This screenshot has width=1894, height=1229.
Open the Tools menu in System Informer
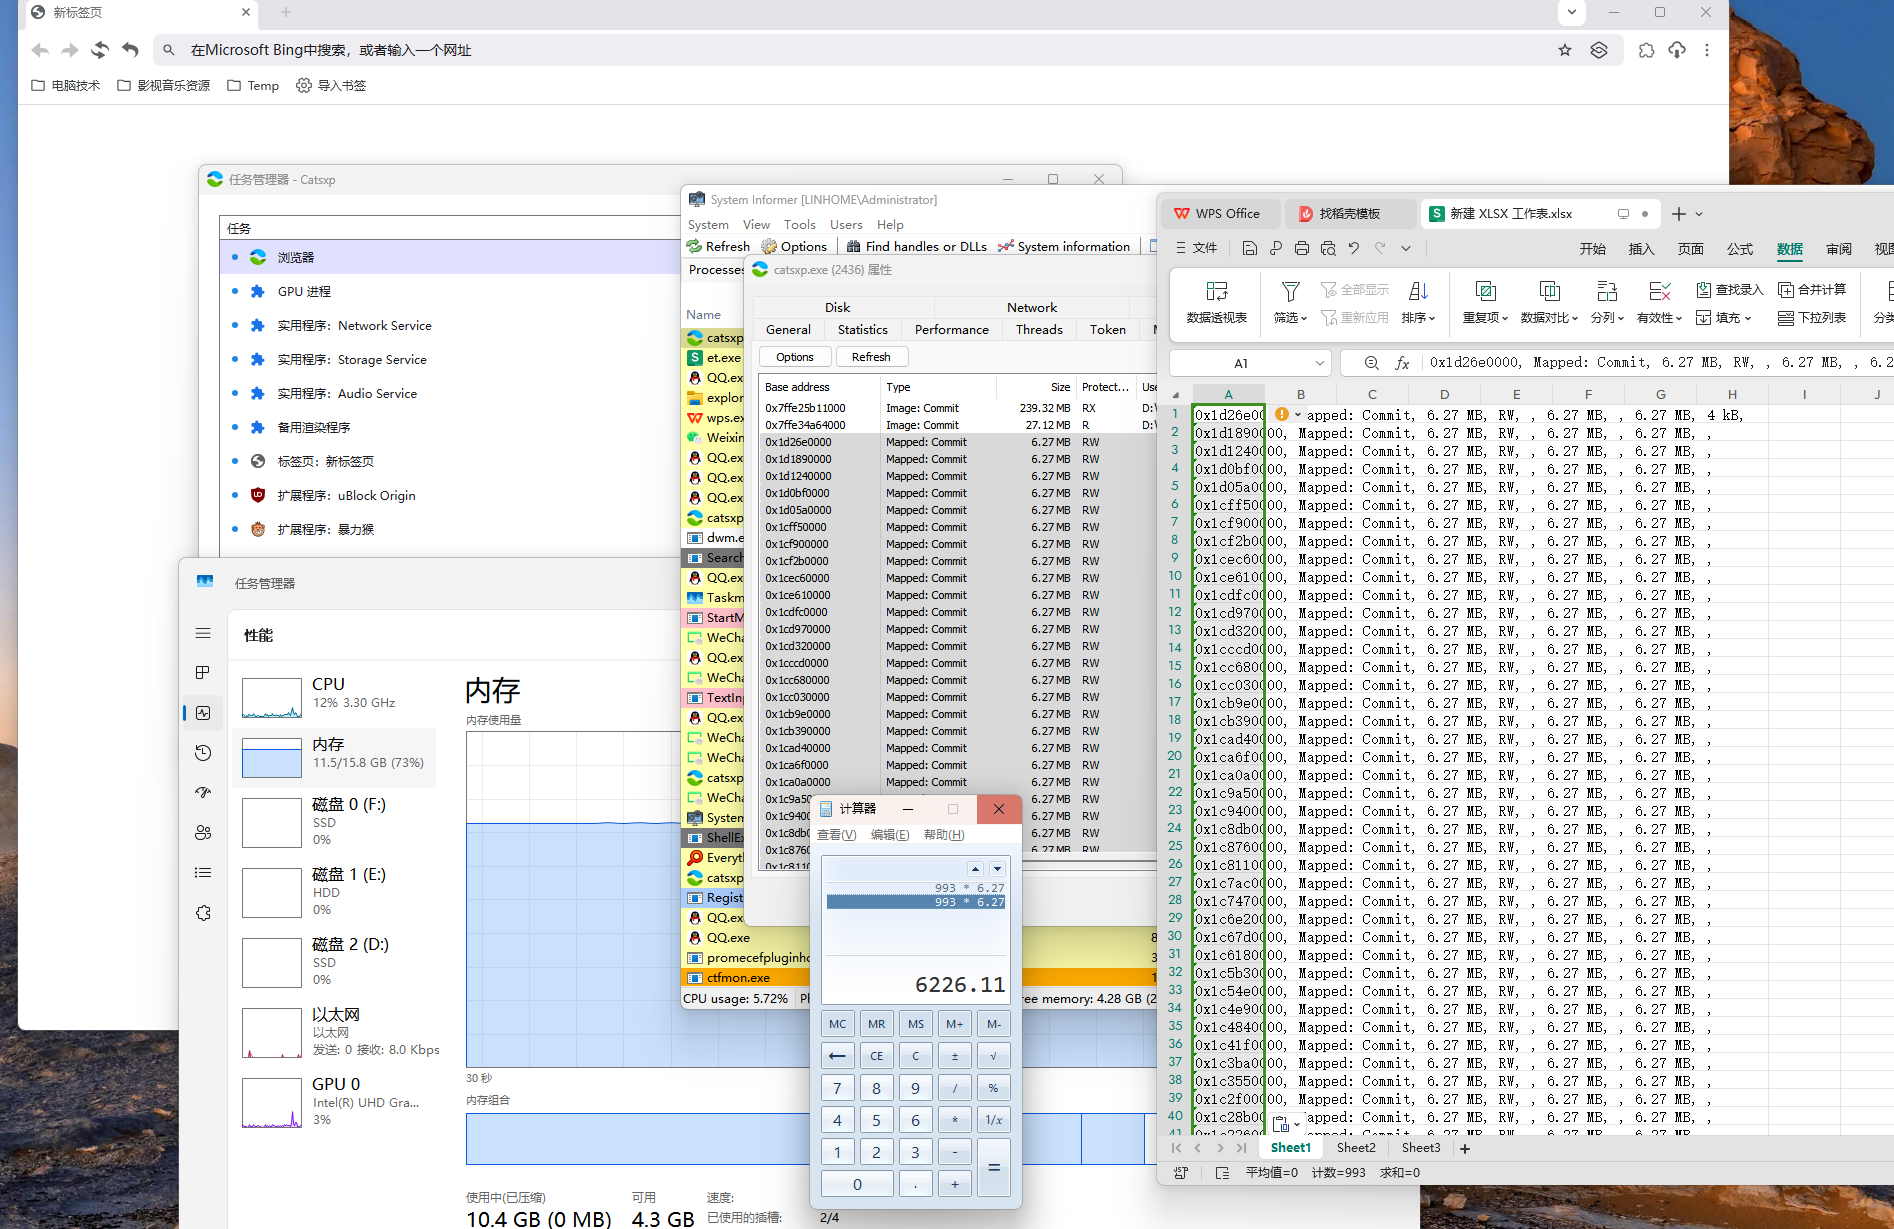point(799,224)
